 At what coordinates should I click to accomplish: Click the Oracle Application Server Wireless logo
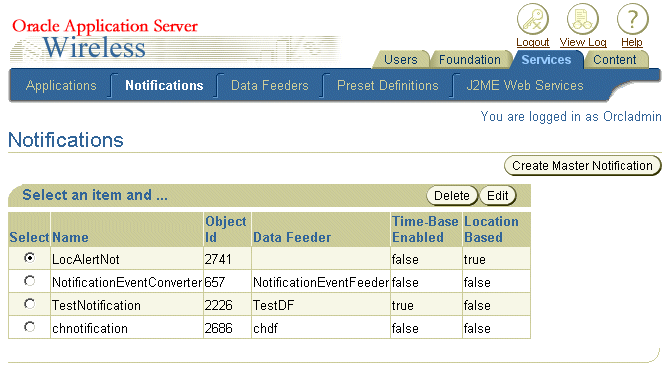(105, 39)
